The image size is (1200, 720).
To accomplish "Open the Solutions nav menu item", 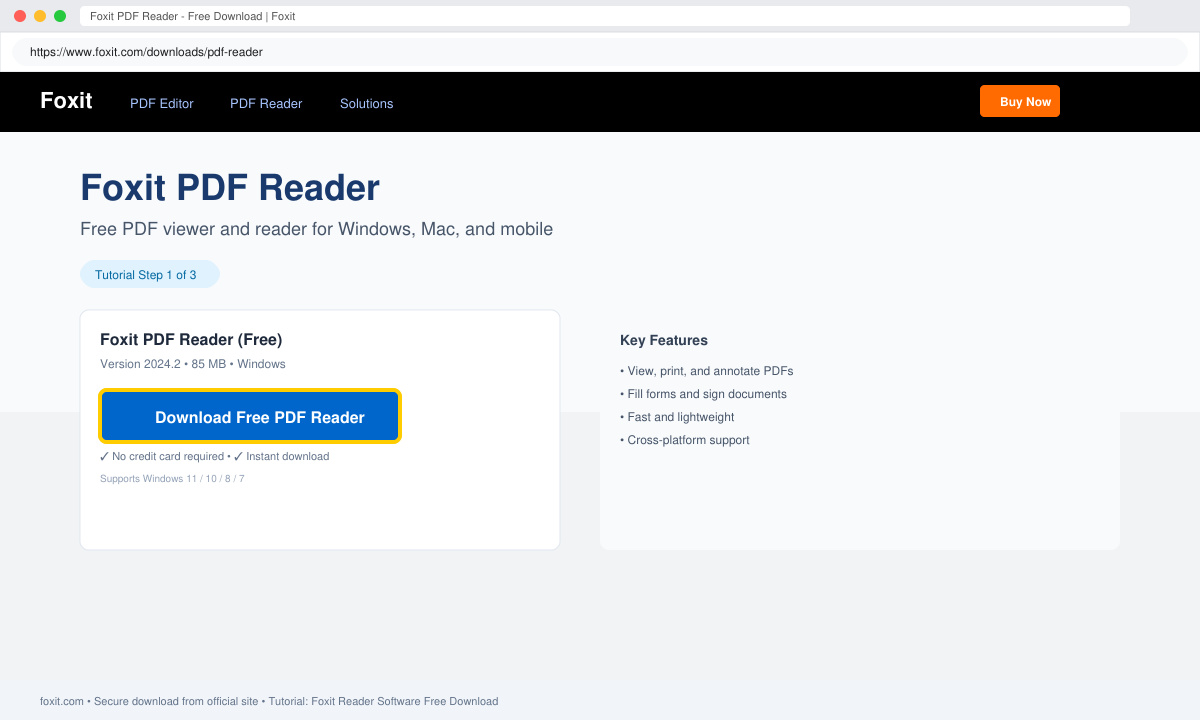I will [366, 103].
